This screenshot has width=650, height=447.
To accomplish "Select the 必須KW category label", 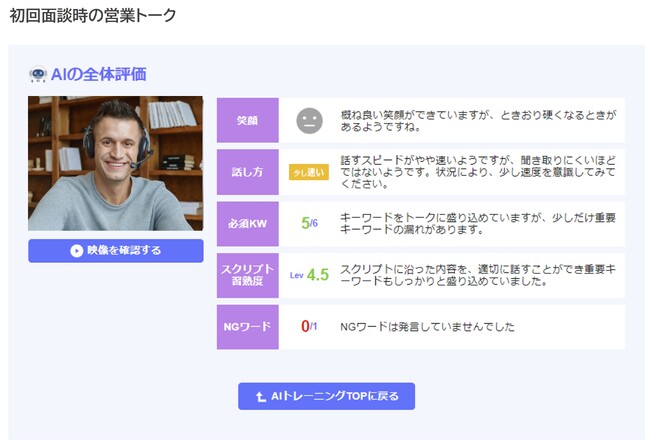I will point(247,223).
